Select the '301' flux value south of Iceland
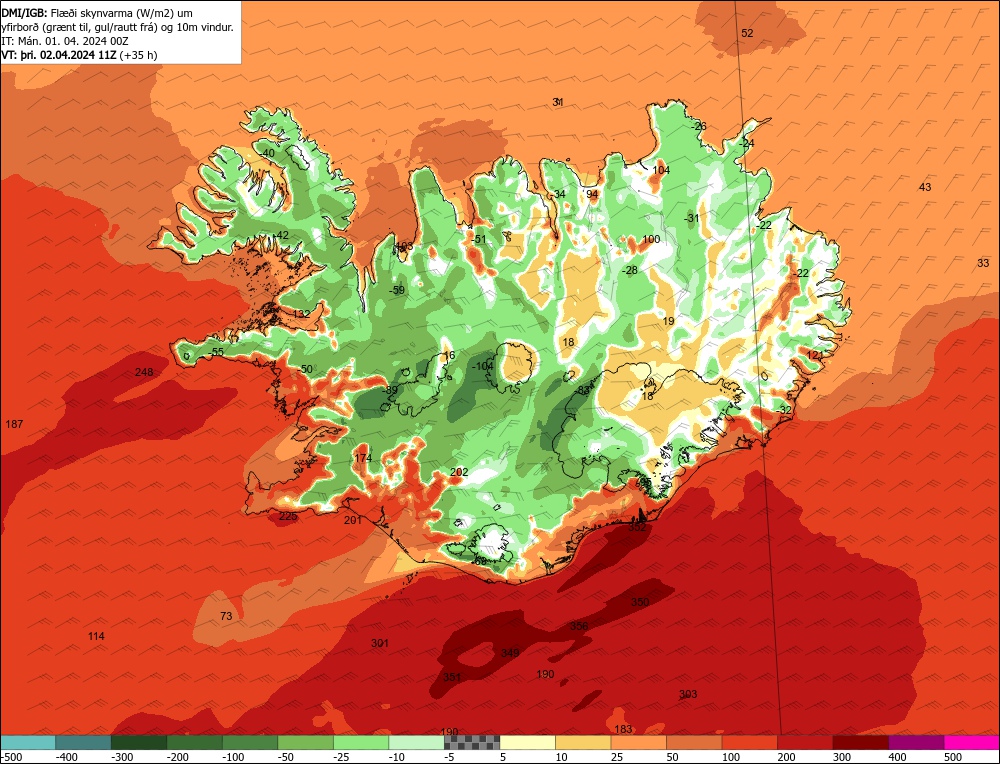The width and height of the screenshot is (1000, 764). click(379, 643)
